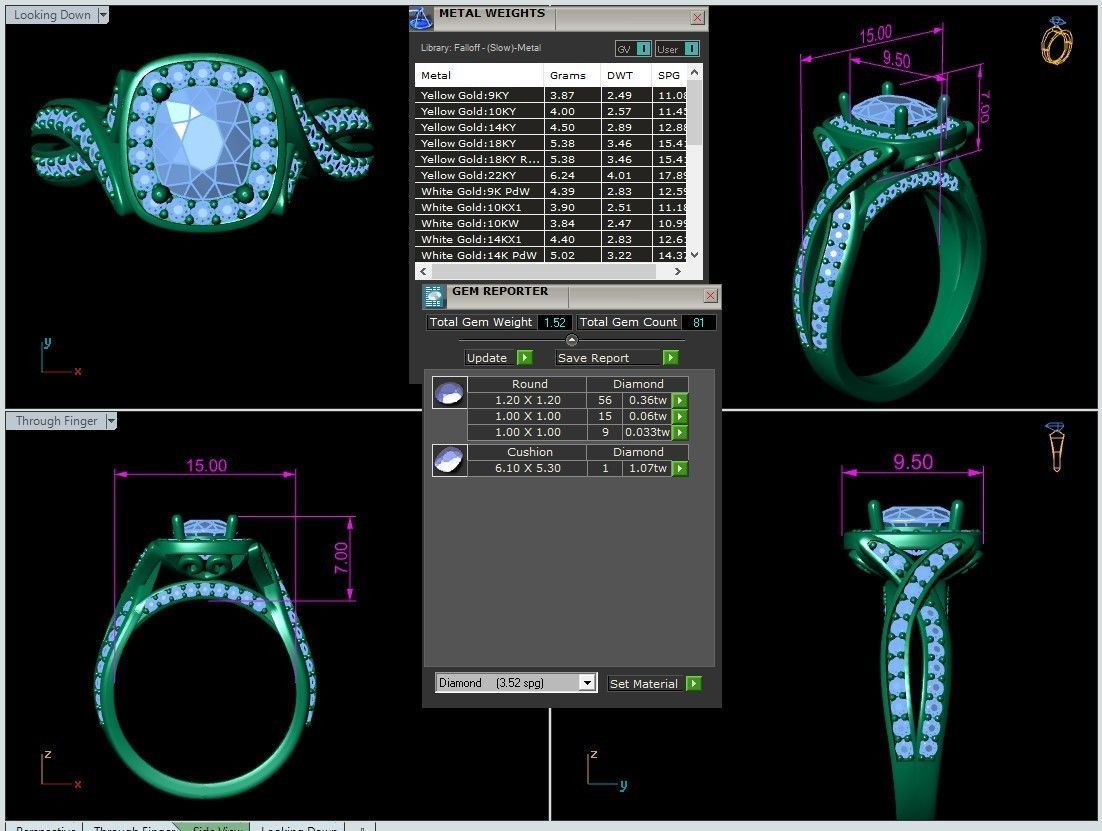The image size is (1102, 831).
Task: Click the 0.36tw weight cell
Action: point(647,400)
